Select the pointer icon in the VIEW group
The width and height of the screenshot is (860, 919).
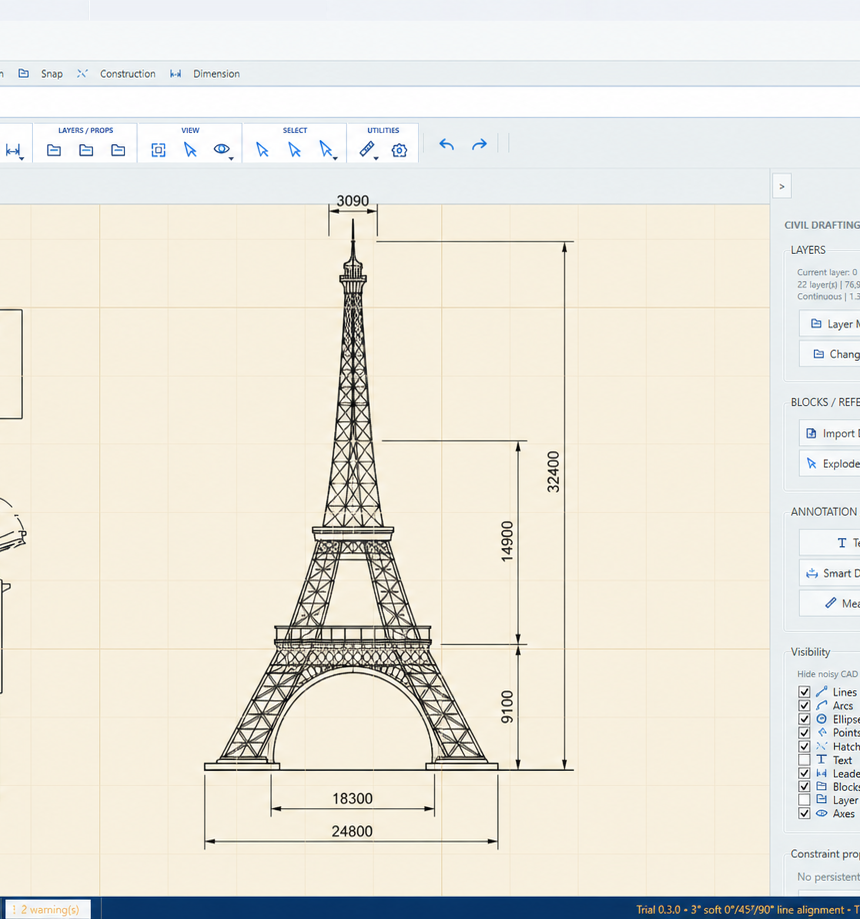[190, 150]
